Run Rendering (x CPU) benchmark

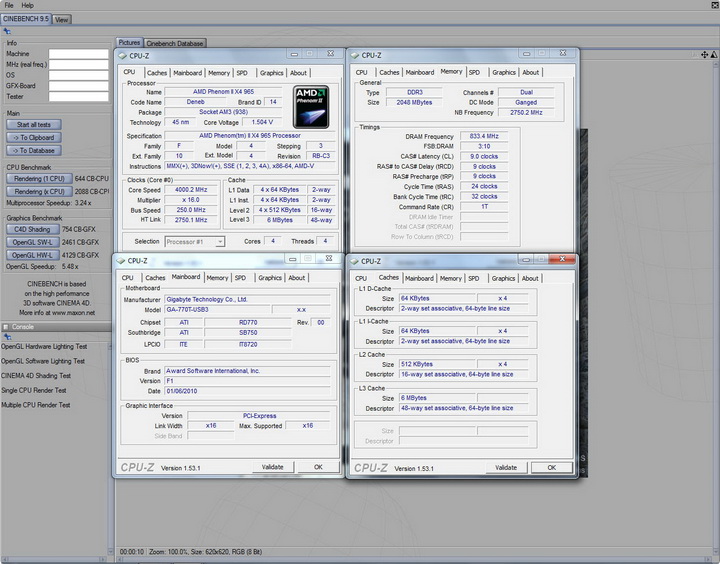39,192
